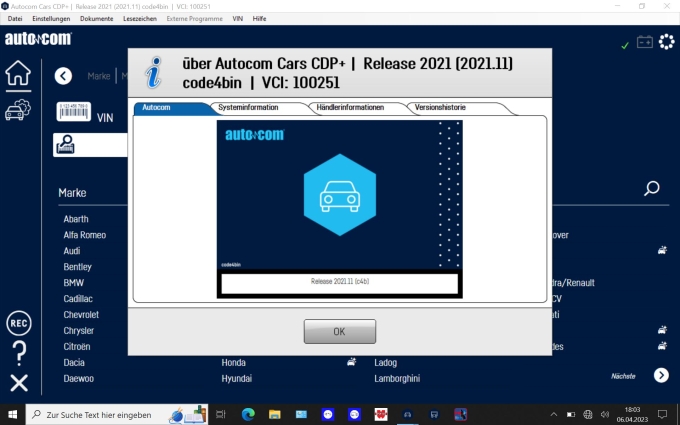Click the battery voltage icon

click(x=645, y=42)
